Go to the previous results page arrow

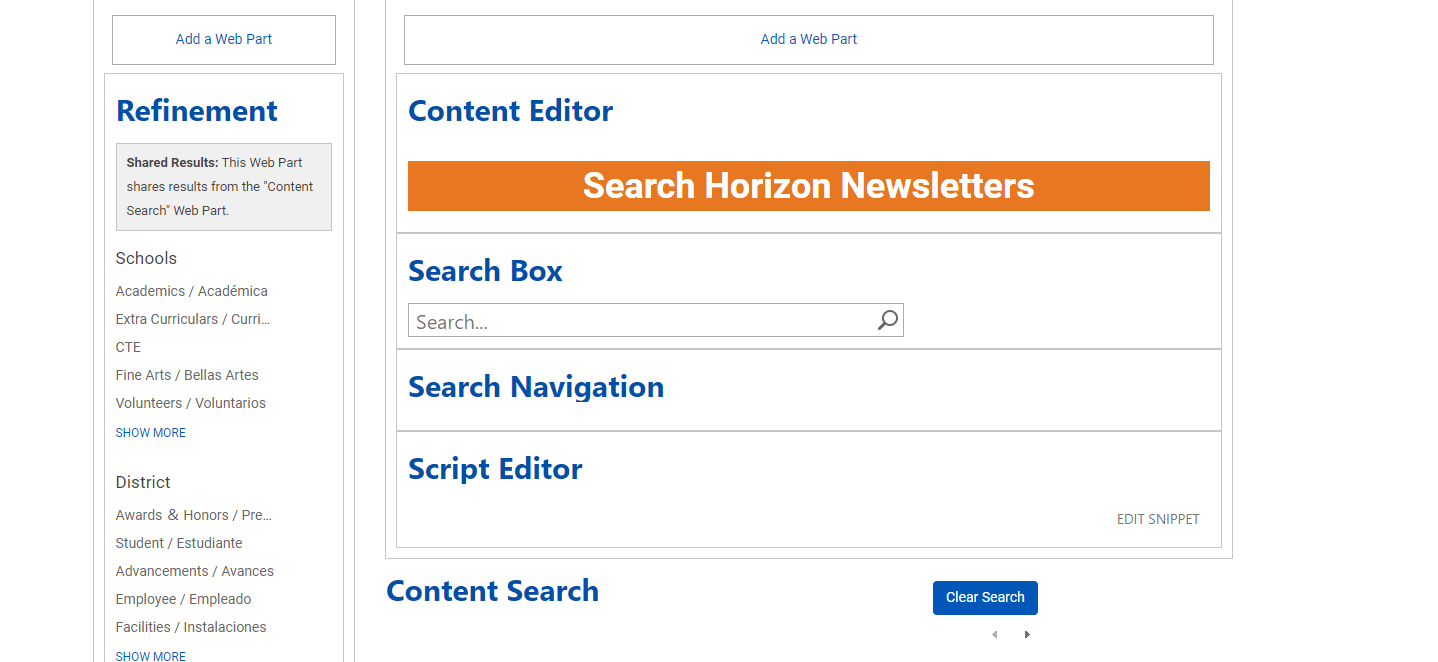(x=994, y=633)
